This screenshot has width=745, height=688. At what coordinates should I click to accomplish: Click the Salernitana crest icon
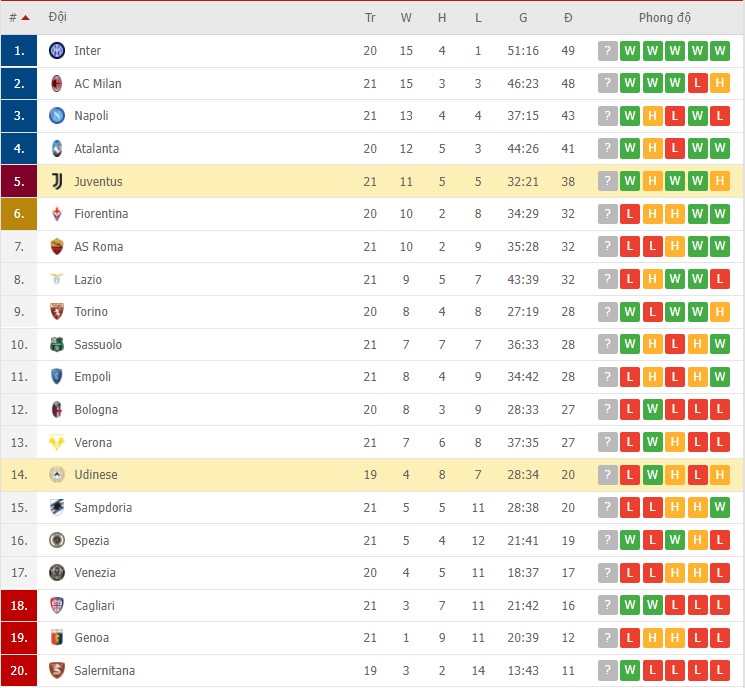coord(57,670)
